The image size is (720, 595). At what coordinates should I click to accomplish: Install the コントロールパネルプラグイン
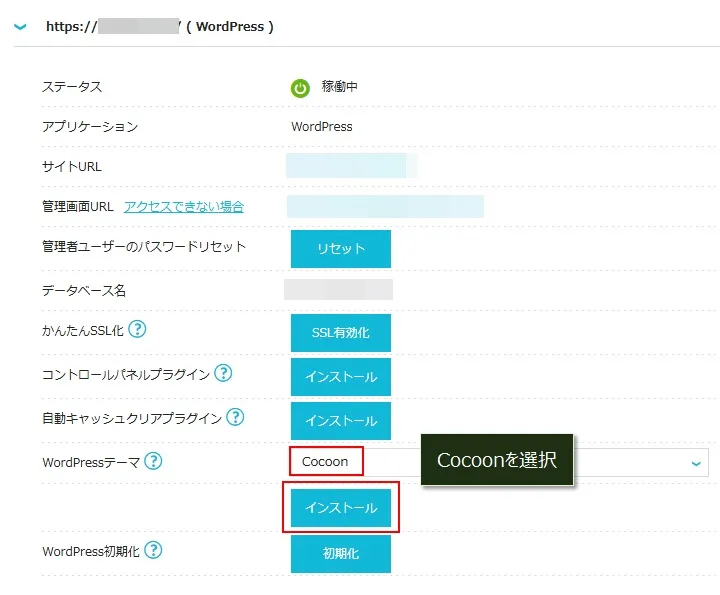340,377
